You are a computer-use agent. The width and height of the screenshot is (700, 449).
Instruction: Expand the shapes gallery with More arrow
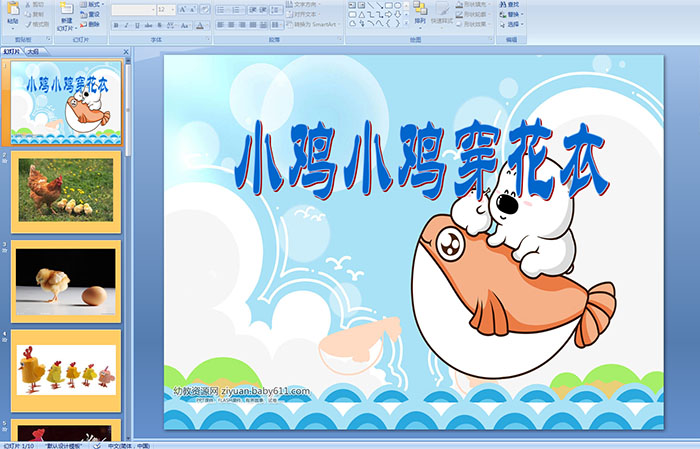(x=406, y=23)
